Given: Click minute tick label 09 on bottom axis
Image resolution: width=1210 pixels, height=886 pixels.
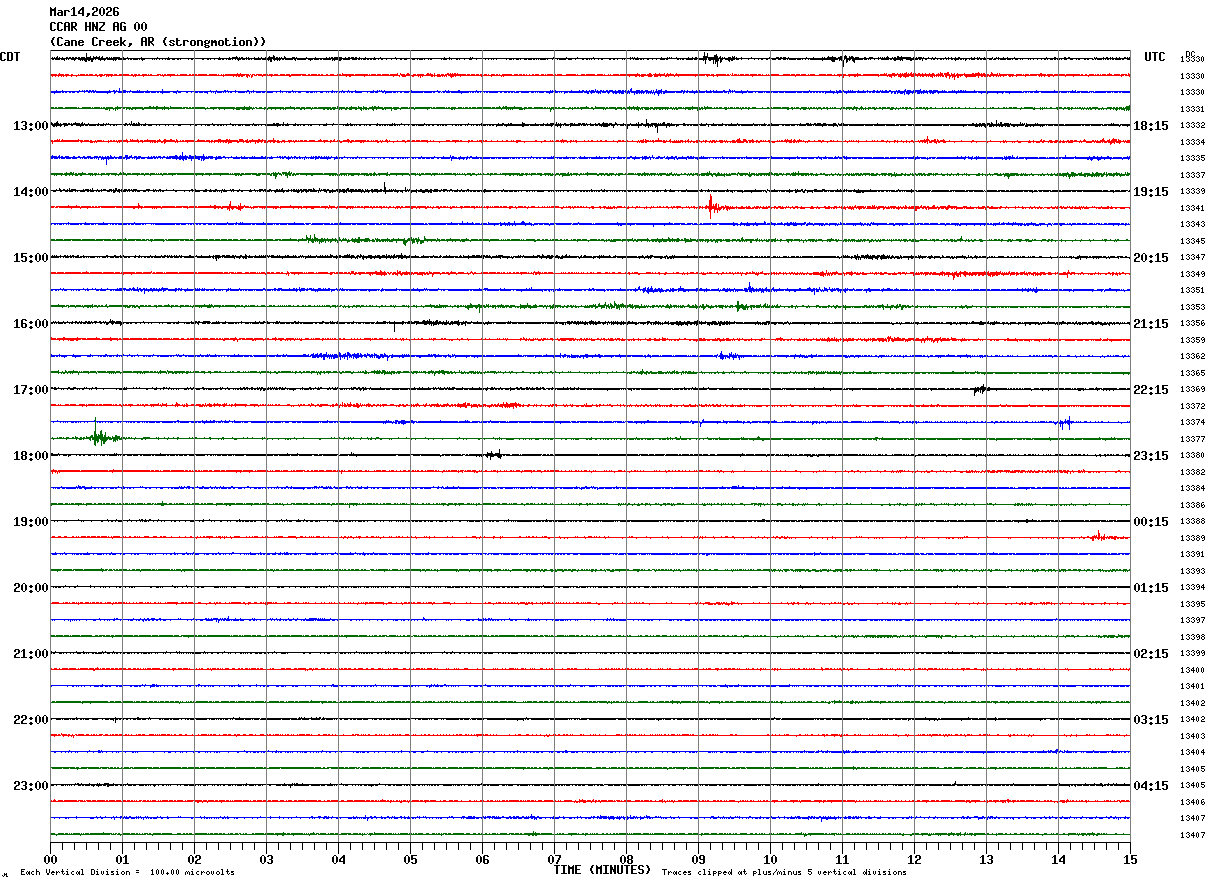Looking at the screenshot, I should tap(698, 859).
